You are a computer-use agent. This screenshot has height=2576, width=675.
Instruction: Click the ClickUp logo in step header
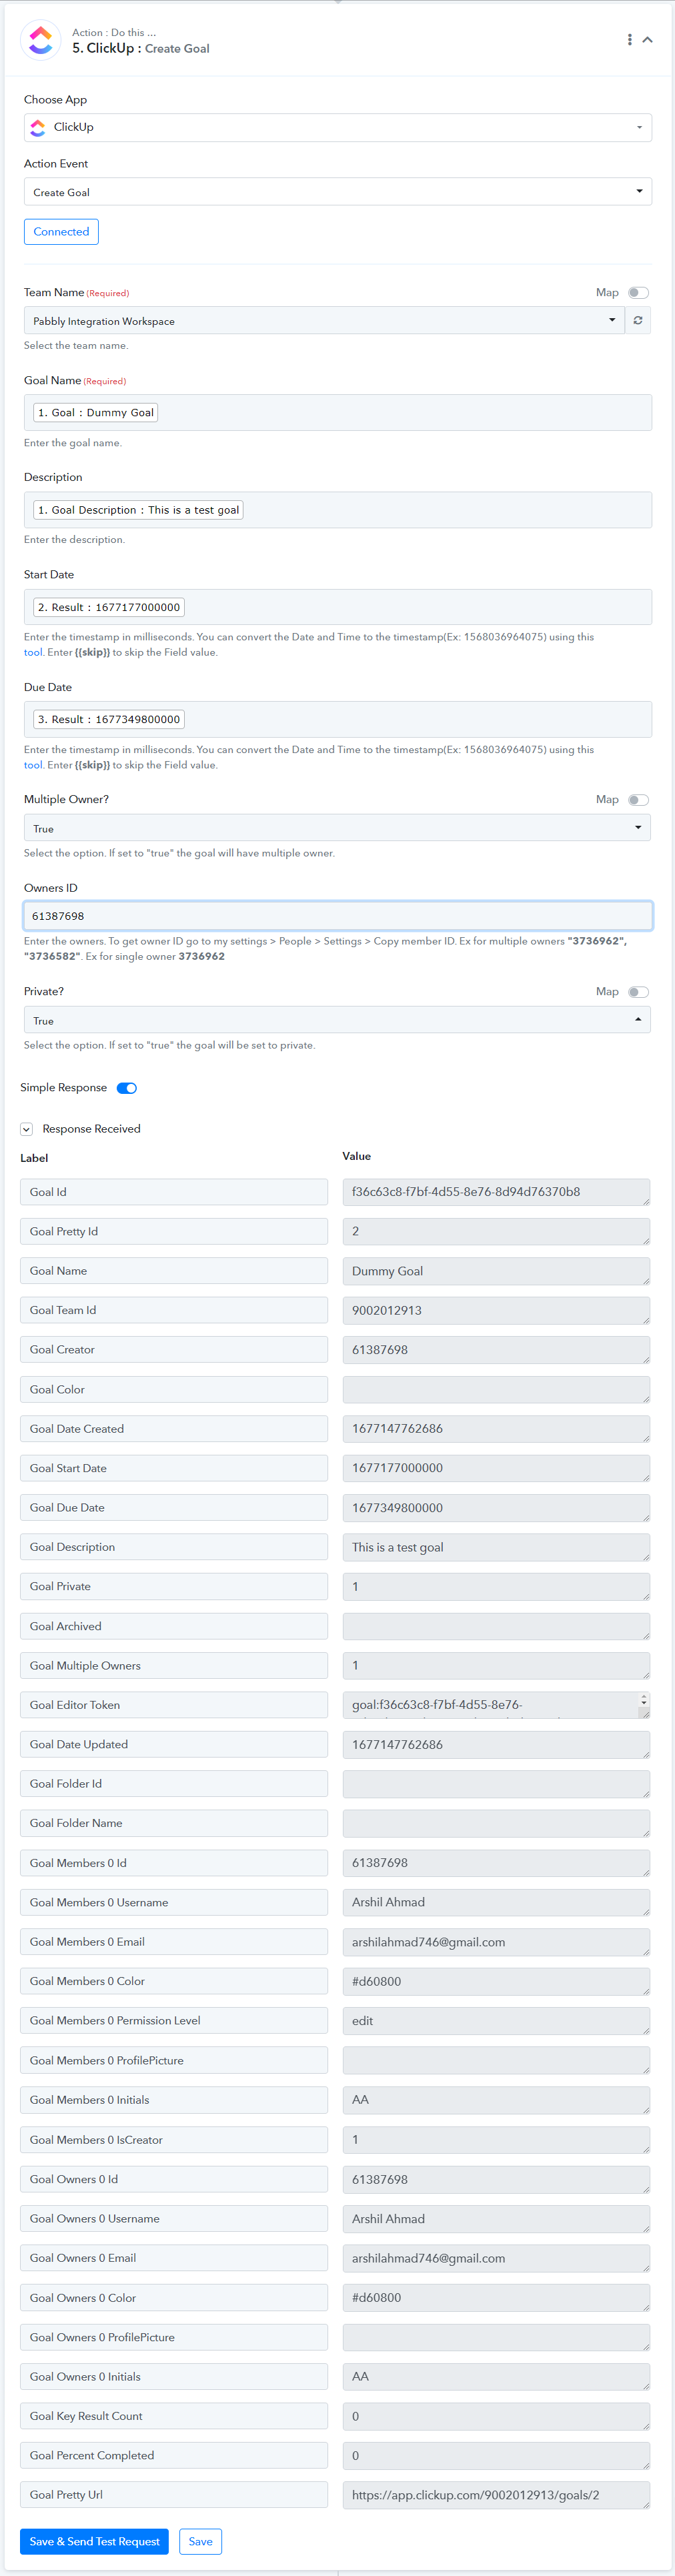click(41, 40)
